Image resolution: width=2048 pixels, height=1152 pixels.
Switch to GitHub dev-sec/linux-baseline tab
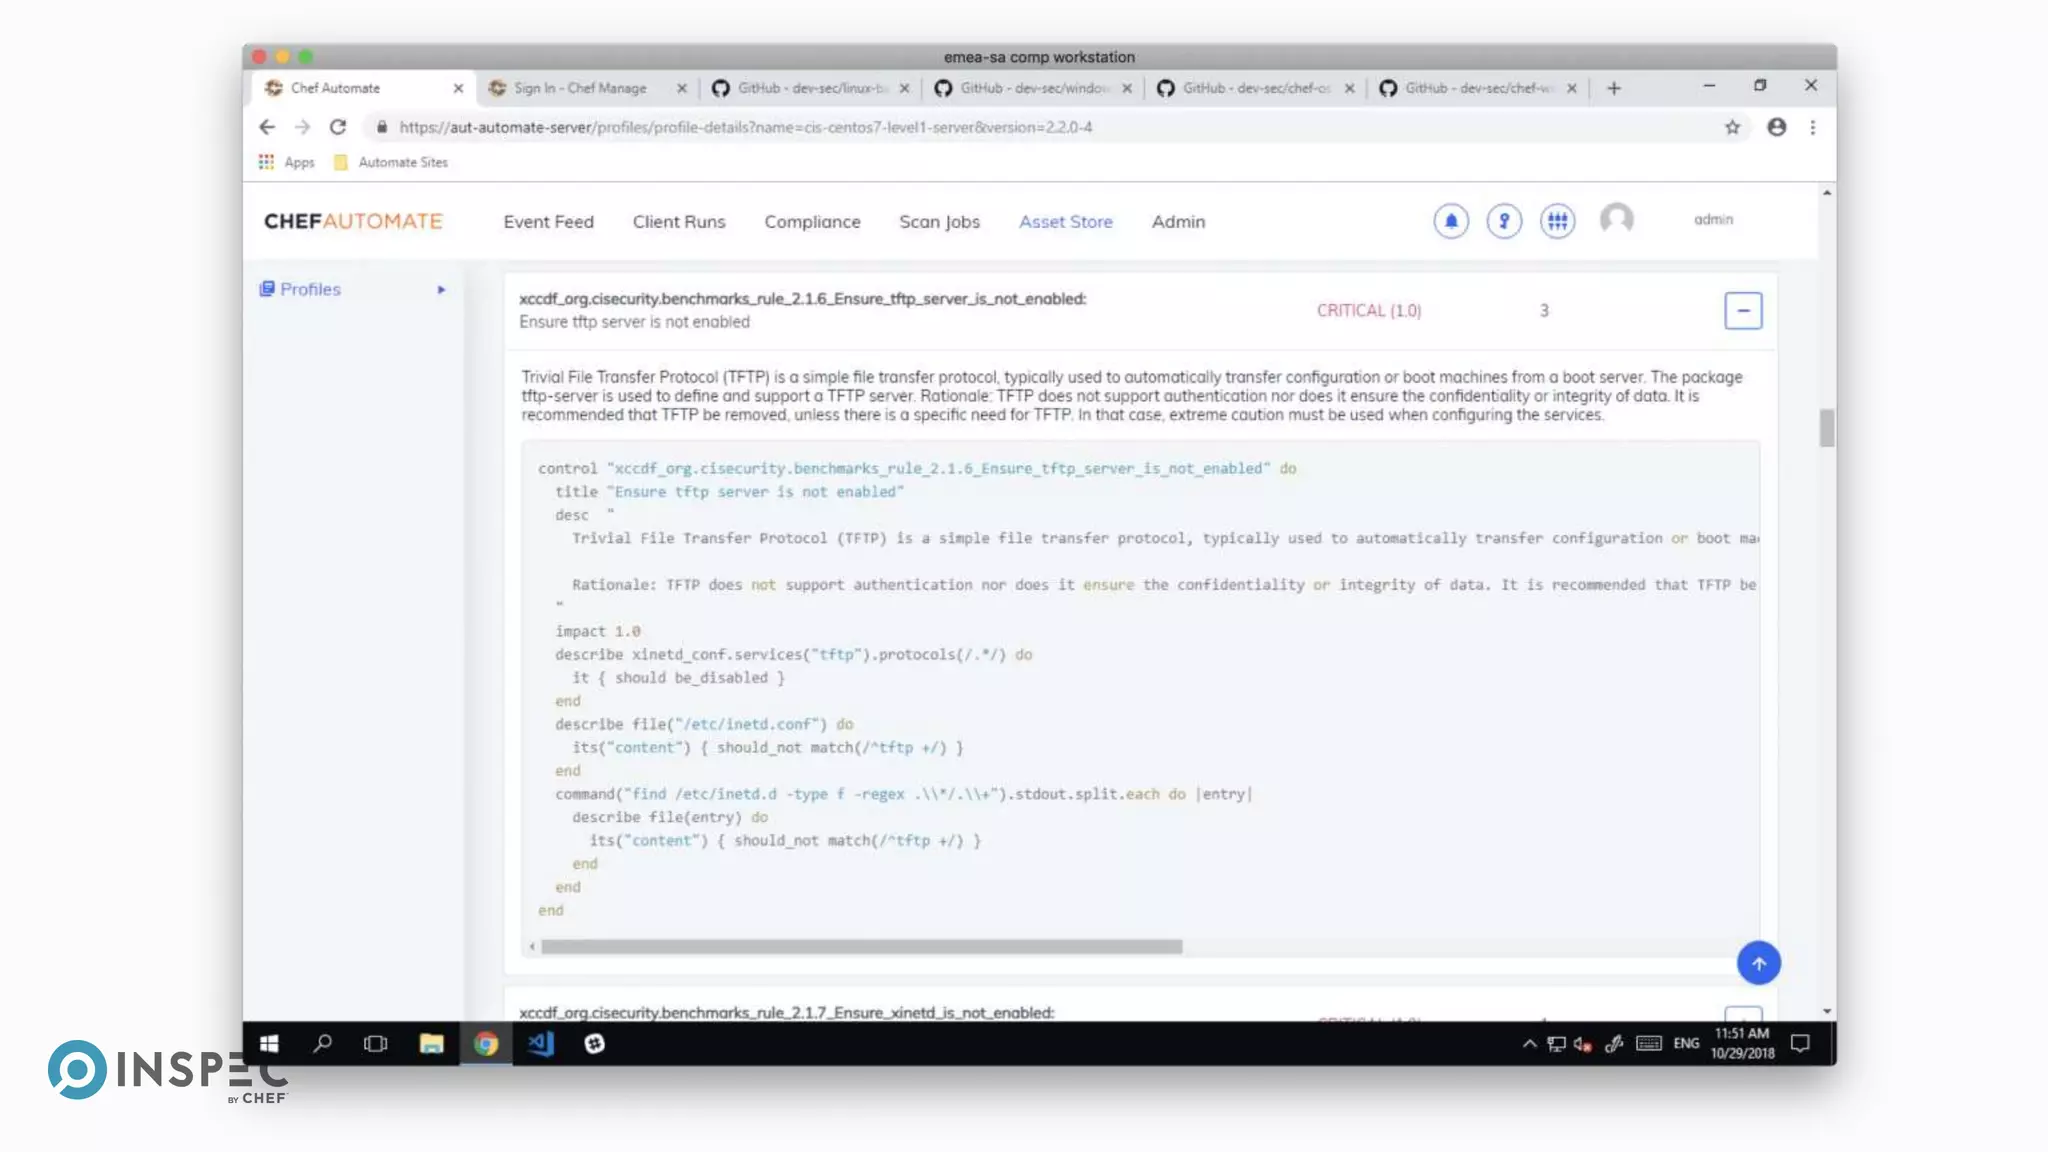810,88
